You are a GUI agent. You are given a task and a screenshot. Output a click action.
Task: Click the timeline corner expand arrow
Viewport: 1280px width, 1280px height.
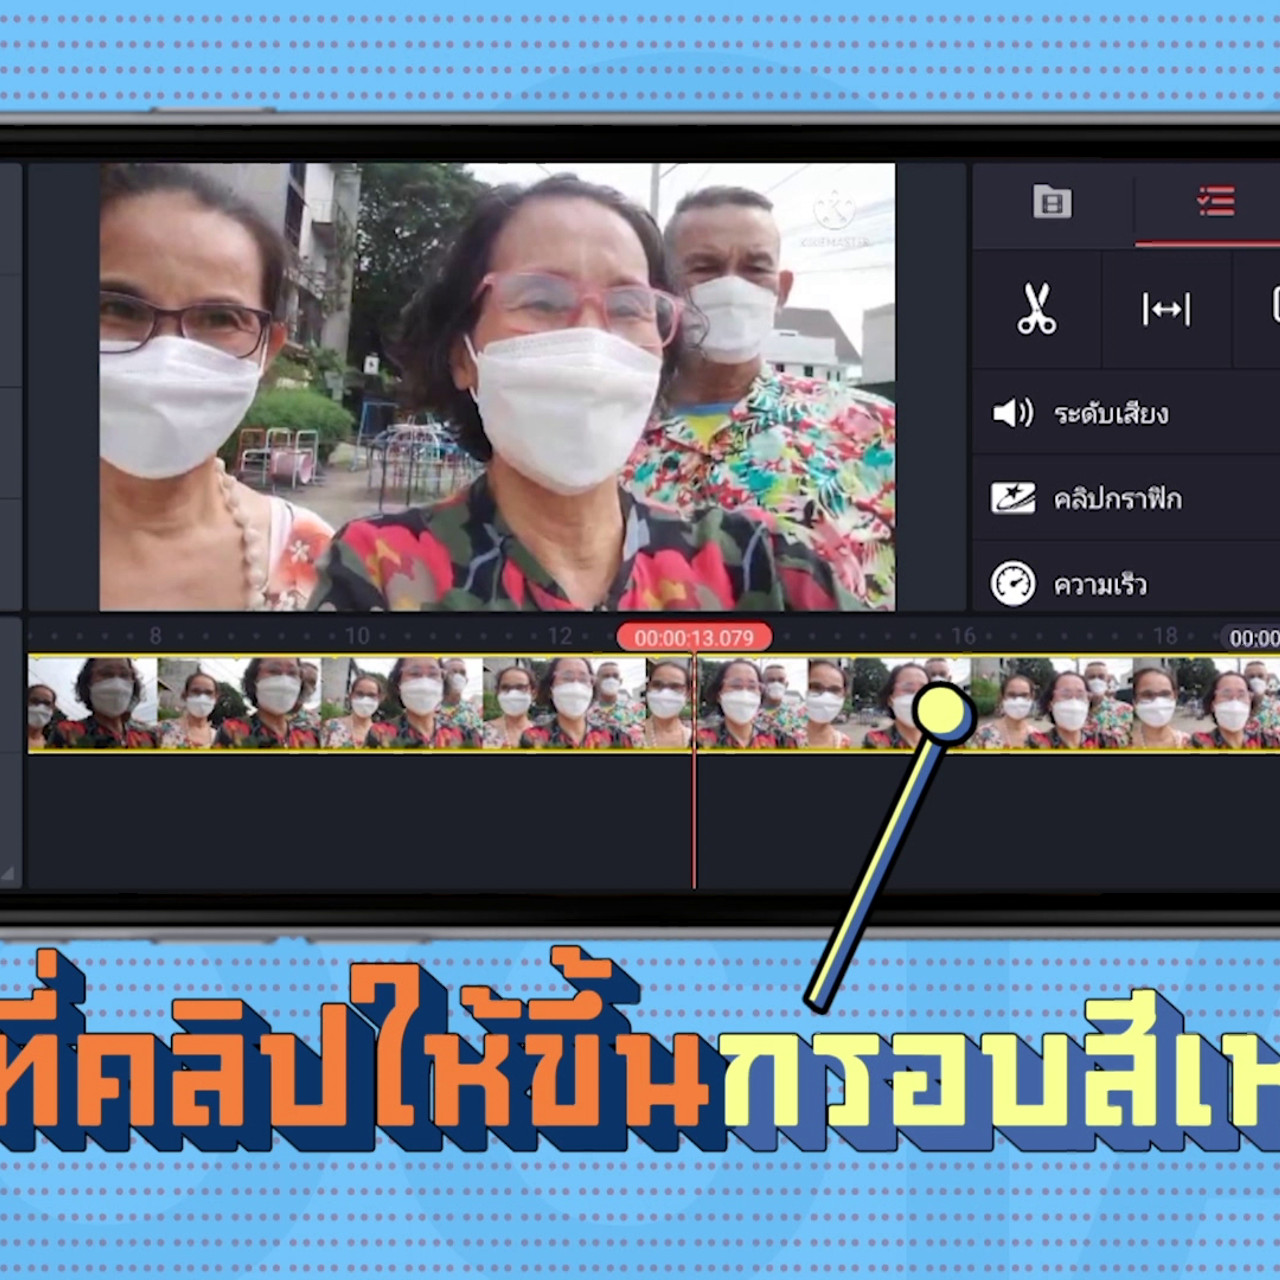(8, 873)
